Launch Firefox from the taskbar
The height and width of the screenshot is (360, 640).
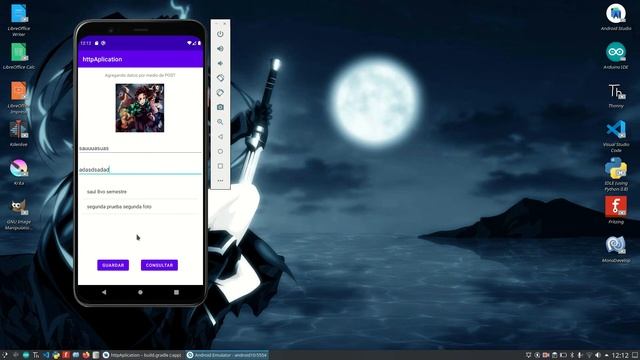coord(86,355)
